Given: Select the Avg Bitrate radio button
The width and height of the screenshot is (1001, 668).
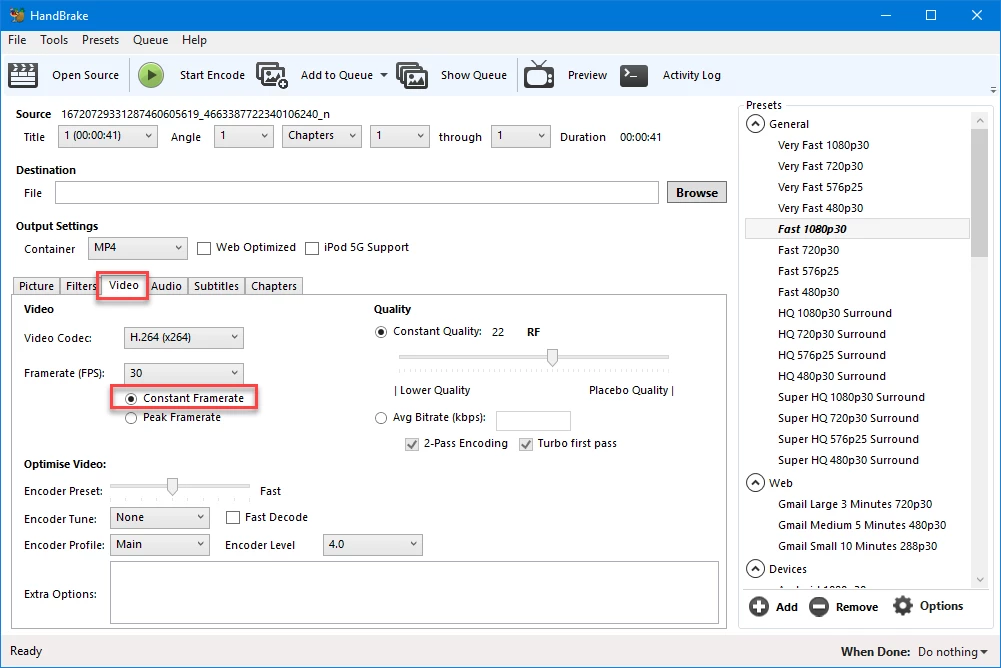Looking at the screenshot, I should 381,418.
